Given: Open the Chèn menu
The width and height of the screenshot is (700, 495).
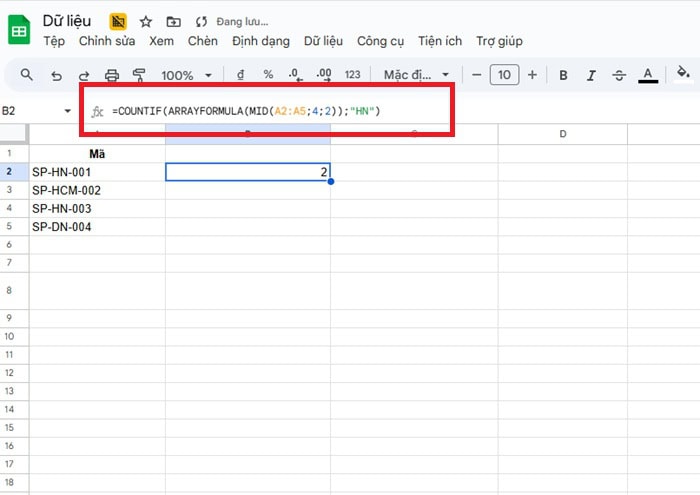Looking at the screenshot, I should click(x=202, y=41).
